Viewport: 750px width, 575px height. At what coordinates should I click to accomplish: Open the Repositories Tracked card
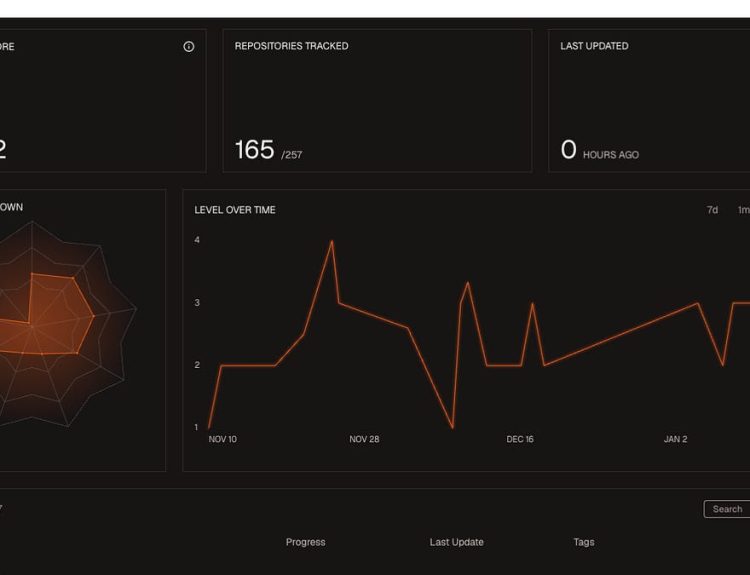click(x=377, y=100)
